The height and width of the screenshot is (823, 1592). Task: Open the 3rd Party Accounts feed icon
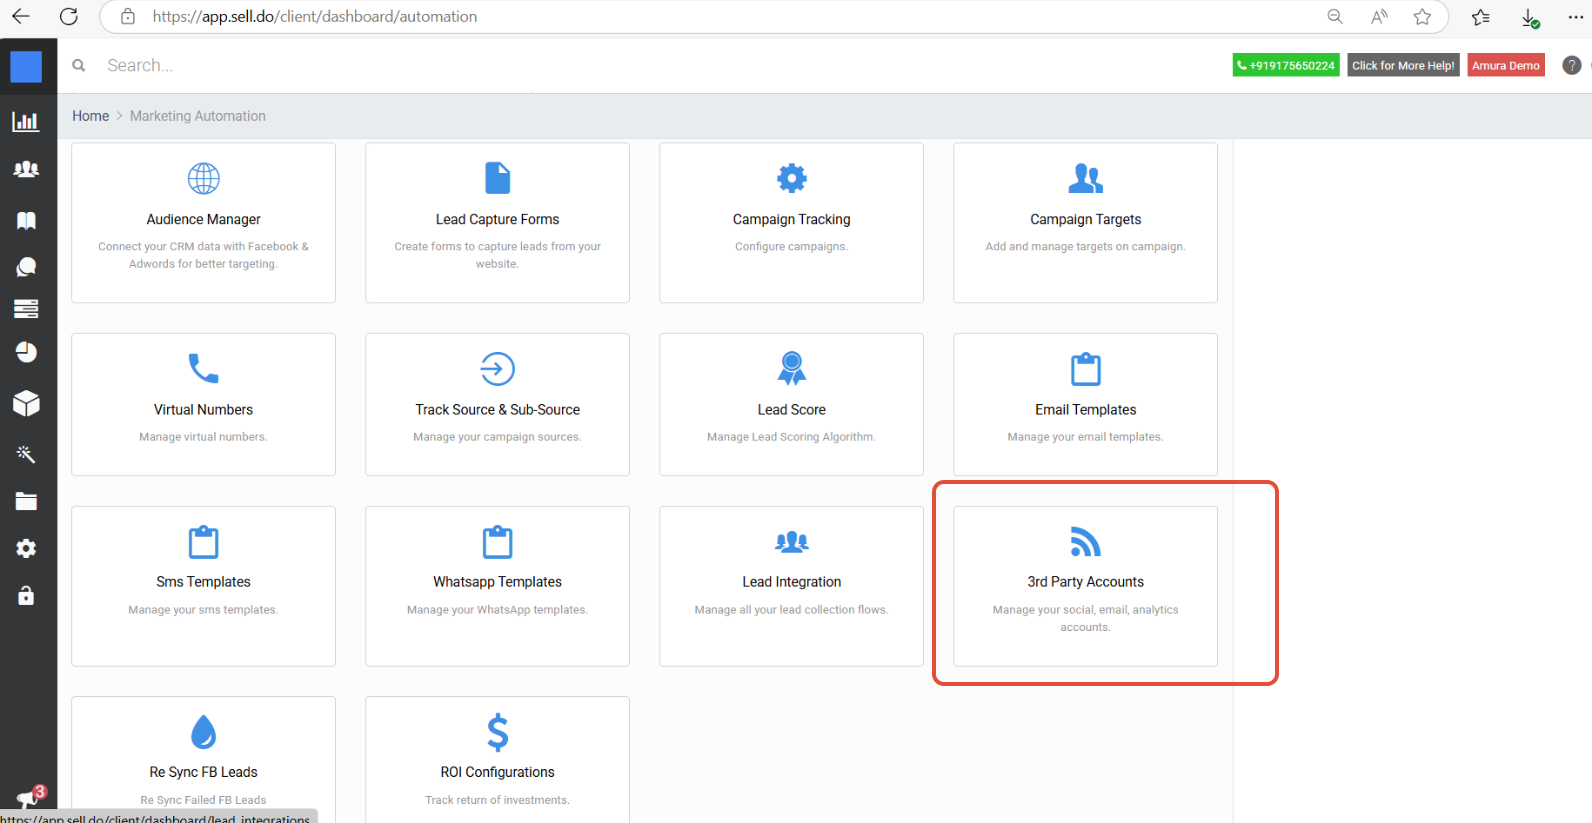[1085, 542]
